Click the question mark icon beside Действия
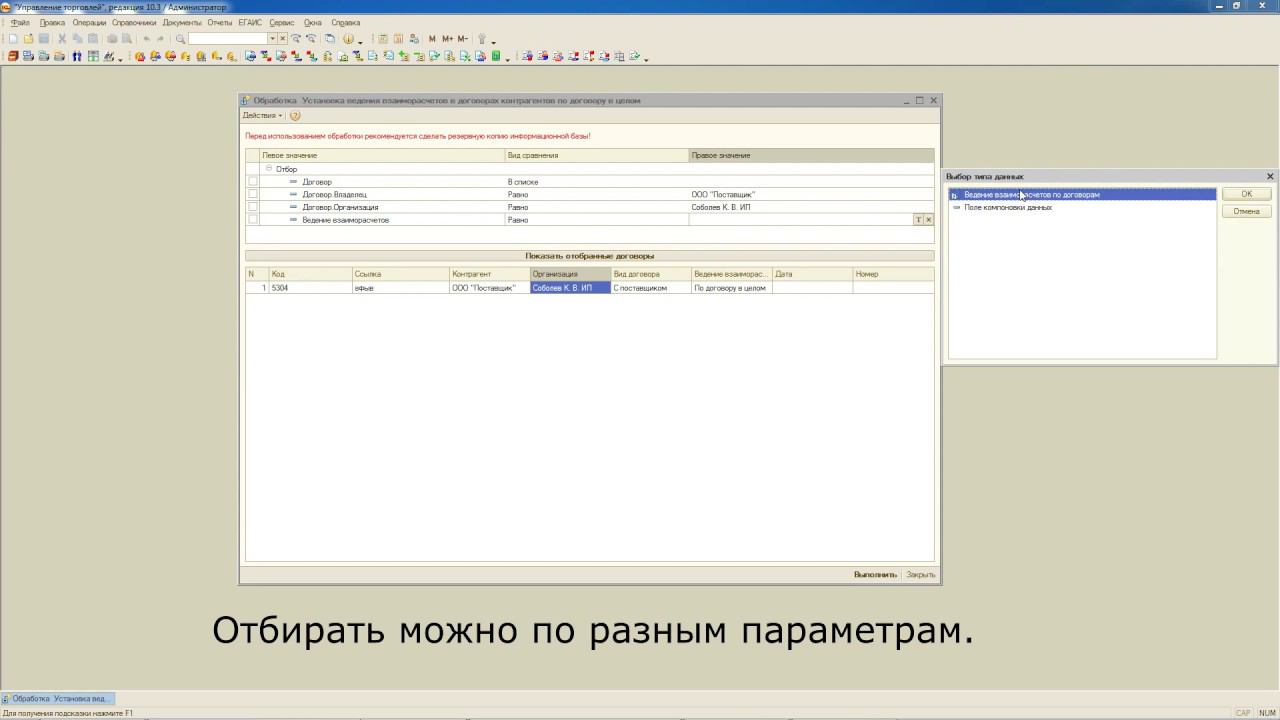 295,116
